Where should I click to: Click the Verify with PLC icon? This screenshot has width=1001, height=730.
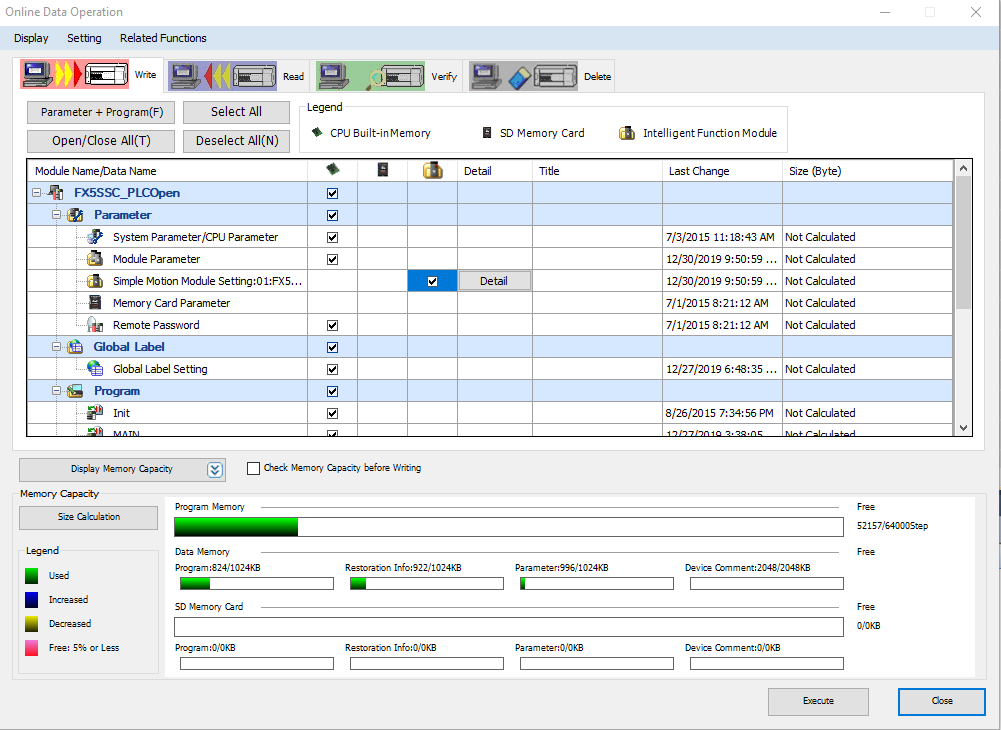coord(371,76)
